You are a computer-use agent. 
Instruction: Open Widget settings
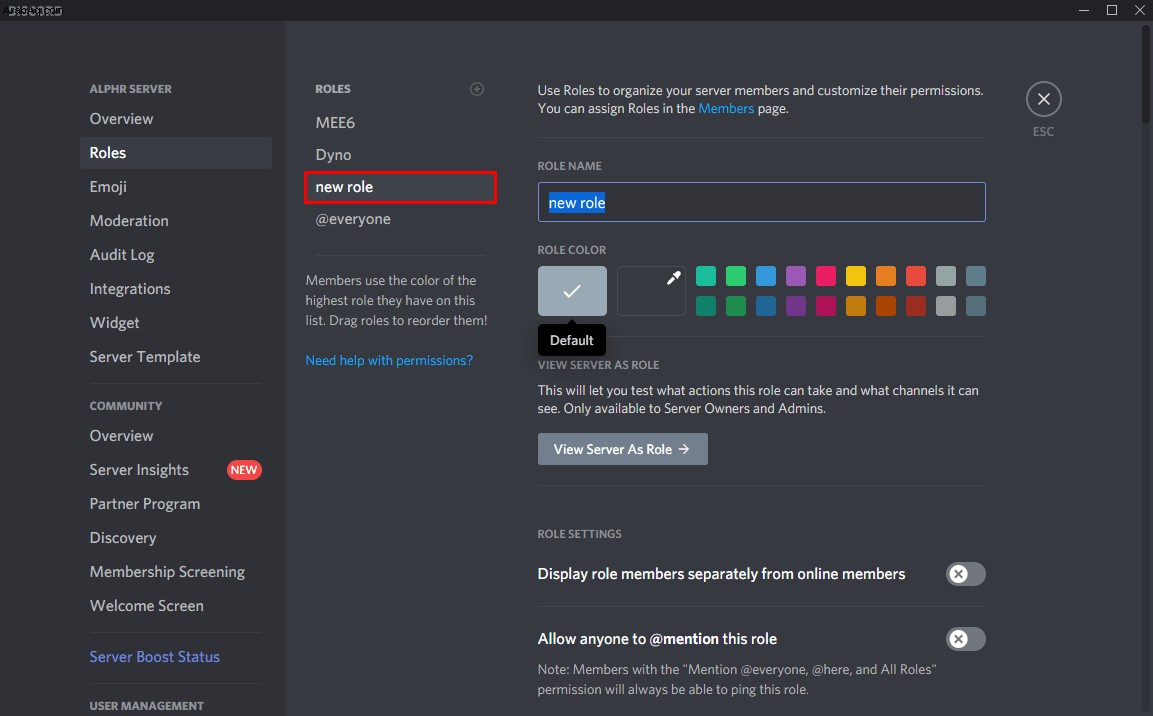click(x=176, y=323)
